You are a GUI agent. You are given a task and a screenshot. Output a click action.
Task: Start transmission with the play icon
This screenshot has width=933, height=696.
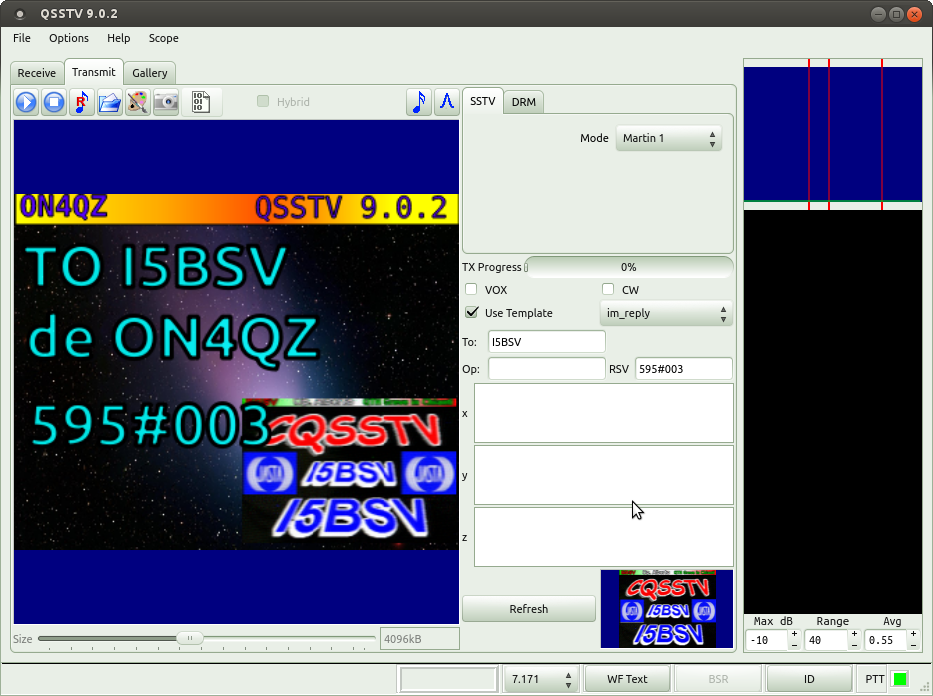[26, 102]
